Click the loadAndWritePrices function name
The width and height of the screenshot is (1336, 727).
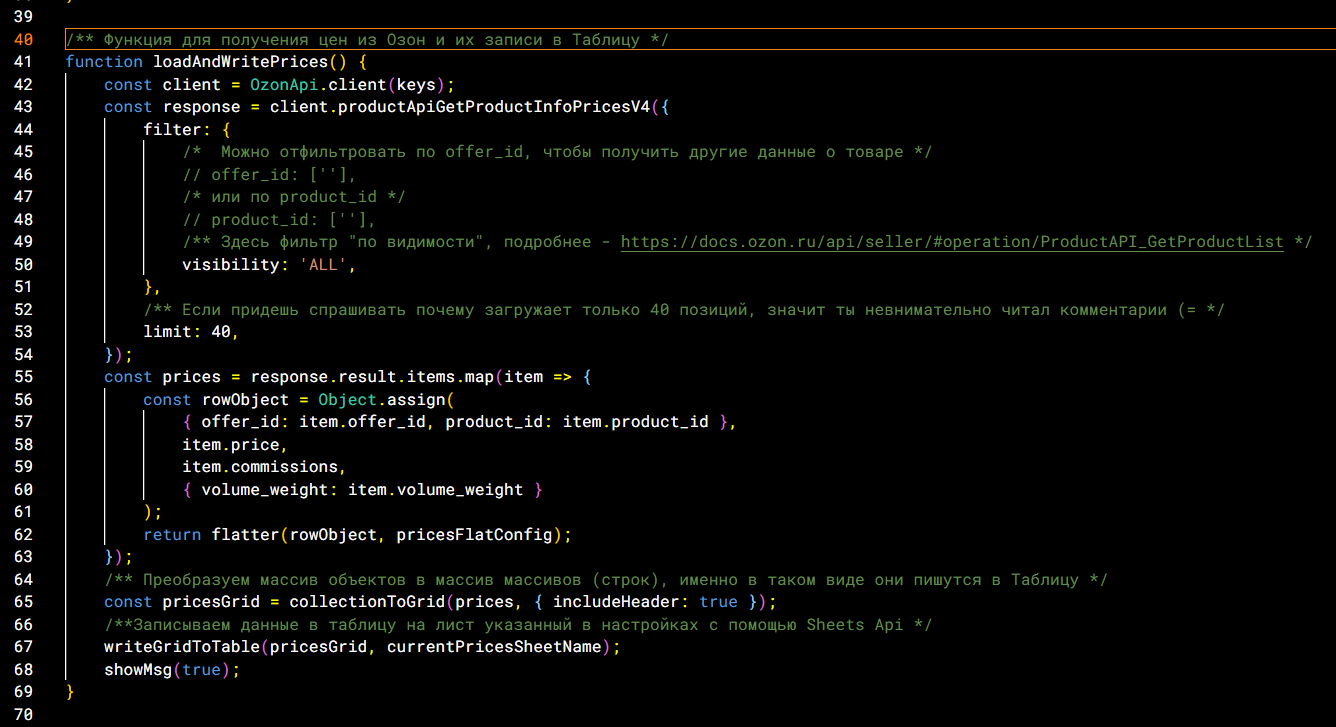pos(241,62)
